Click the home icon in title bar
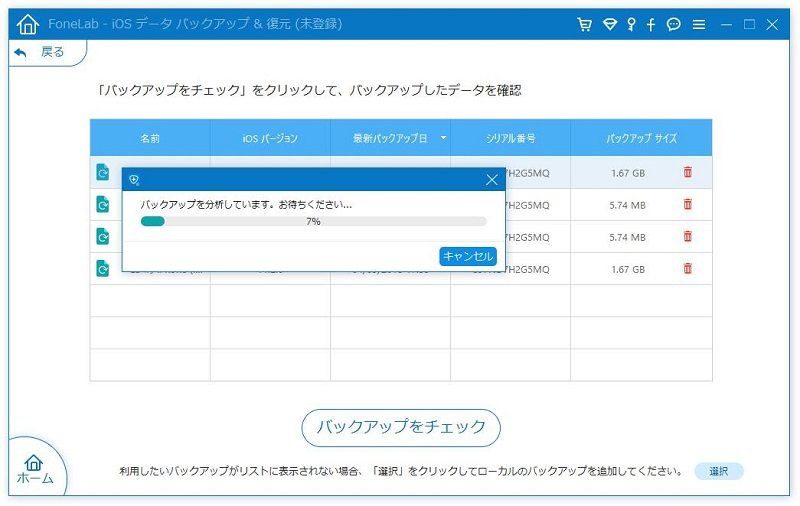The height and width of the screenshot is (506, 800). click(28, 24)
